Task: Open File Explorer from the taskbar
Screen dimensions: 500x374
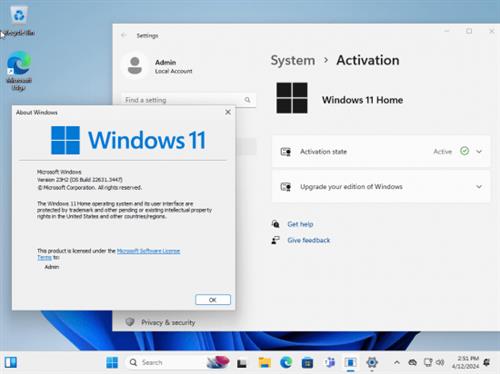Action: [x=265, y=362]
